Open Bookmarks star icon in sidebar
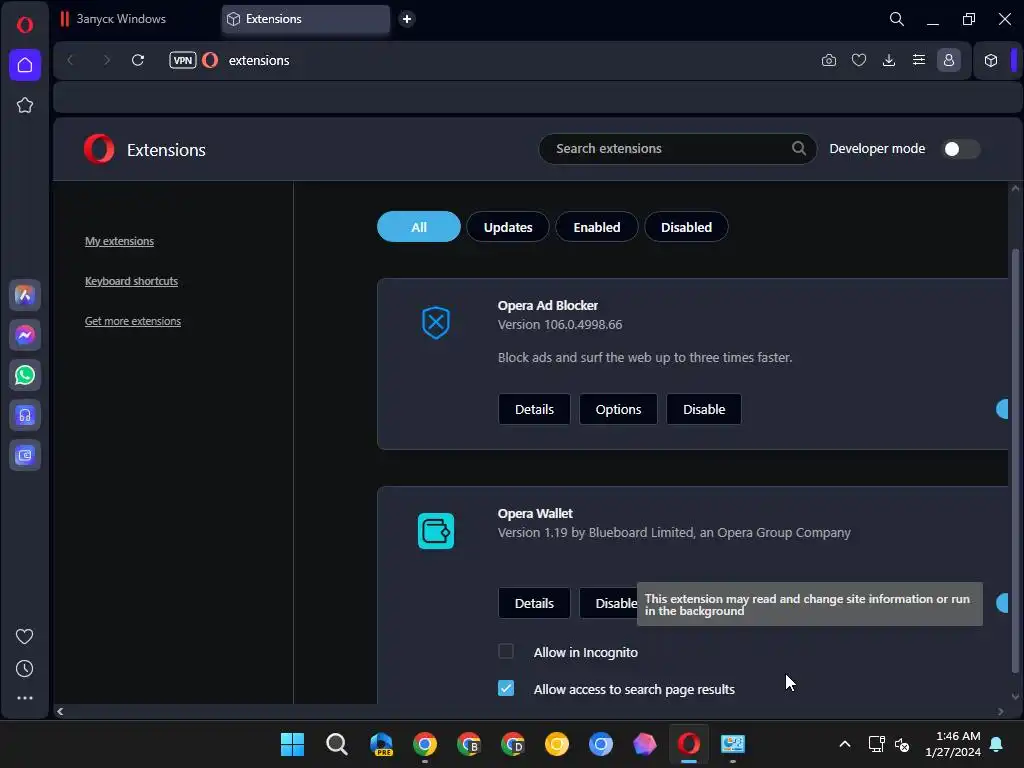Viewport: 1024px width, 768px height. click(25, 105)
